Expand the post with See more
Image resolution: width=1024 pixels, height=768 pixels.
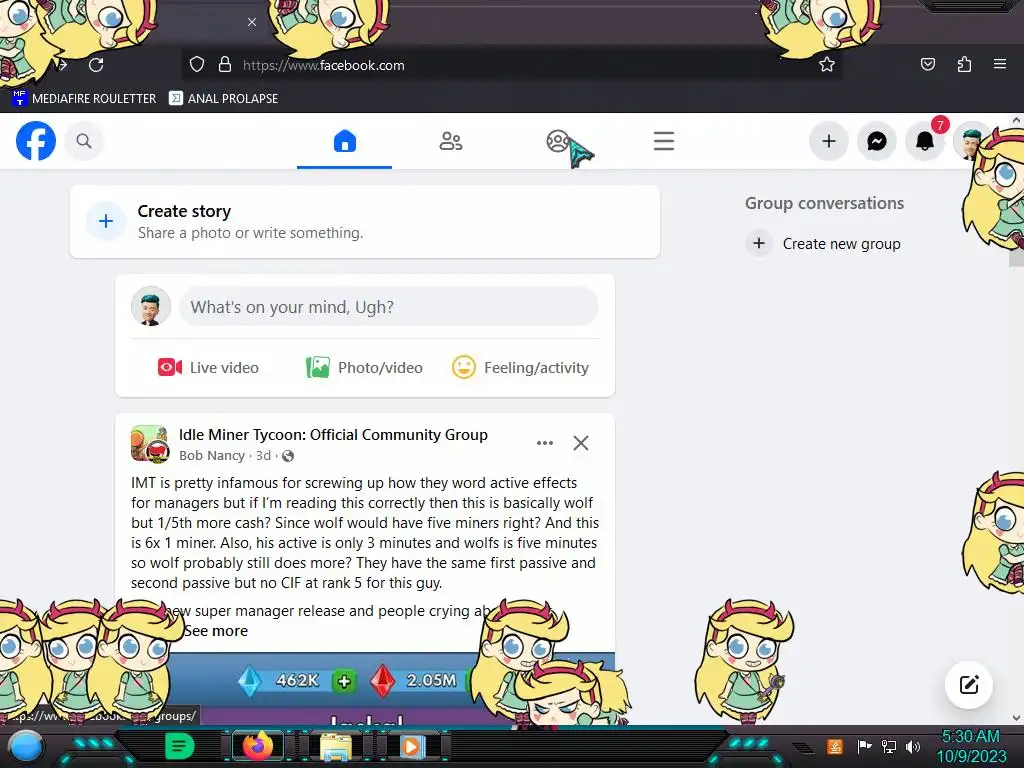[x=216, y=631]
